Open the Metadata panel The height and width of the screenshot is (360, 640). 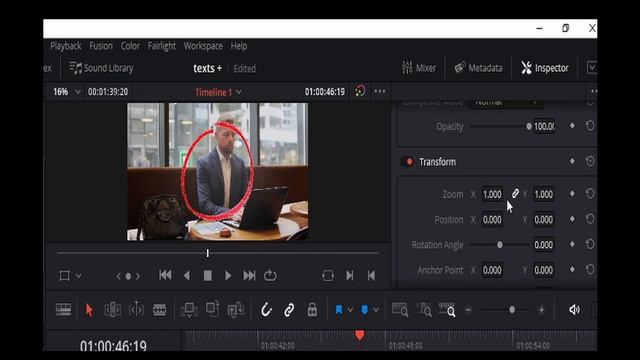click(x=478, y=68)
